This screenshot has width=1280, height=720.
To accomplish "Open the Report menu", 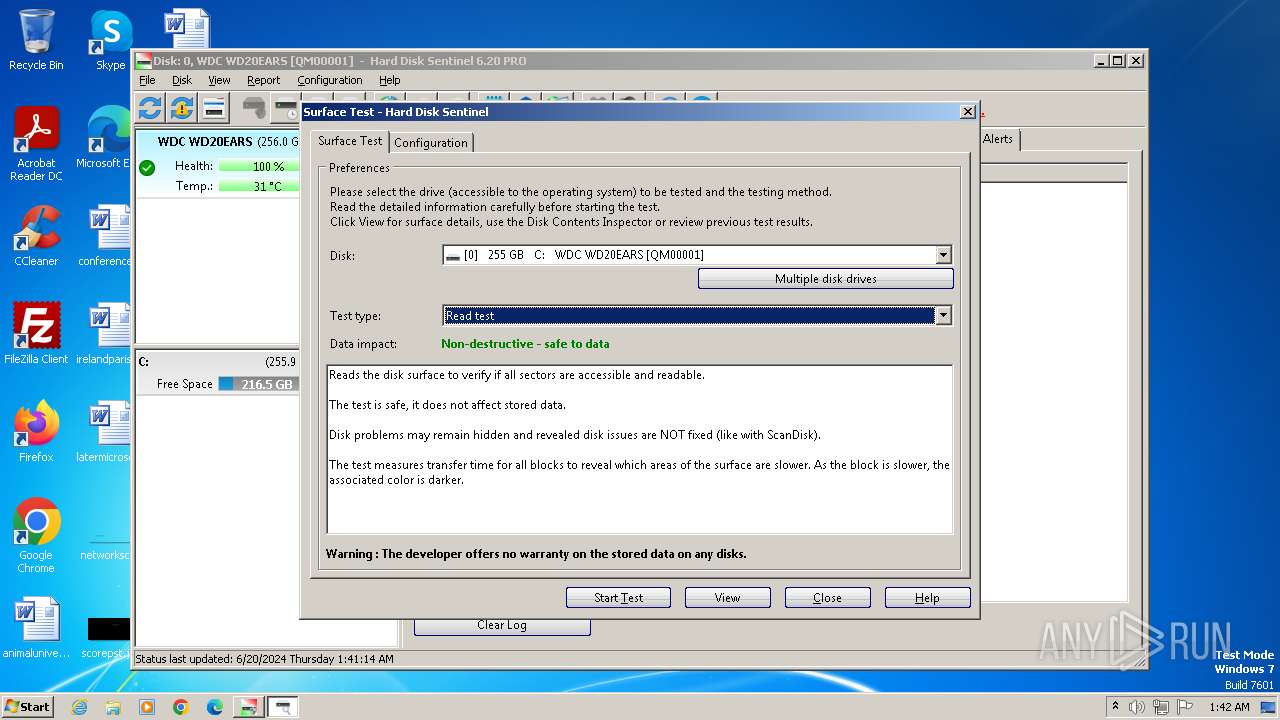I will point(263,80).
